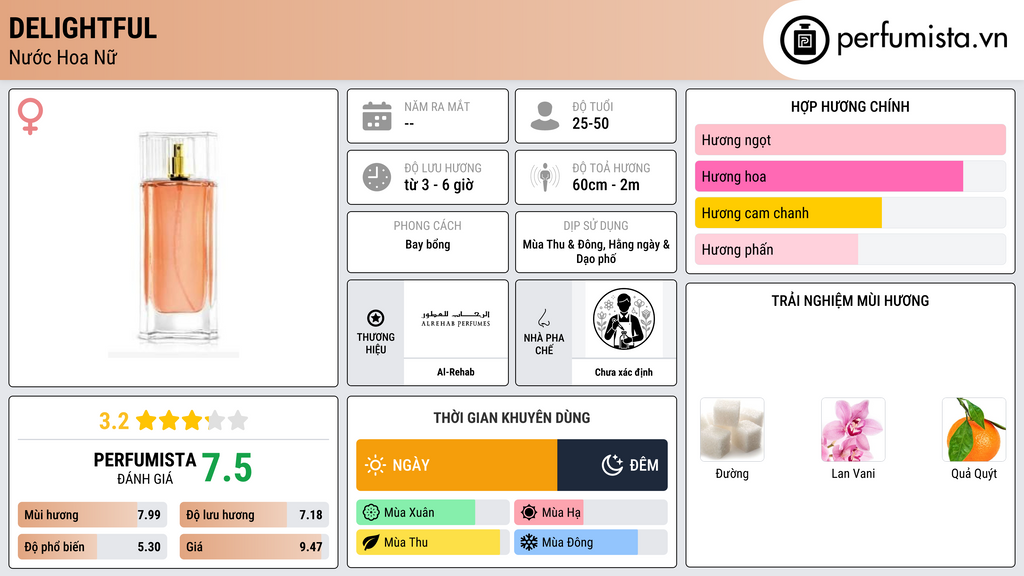Viewport: 1024px width, 576px height.
Task: Click the Al-Rehab brand name label
Action: click(x=456, y=372)
